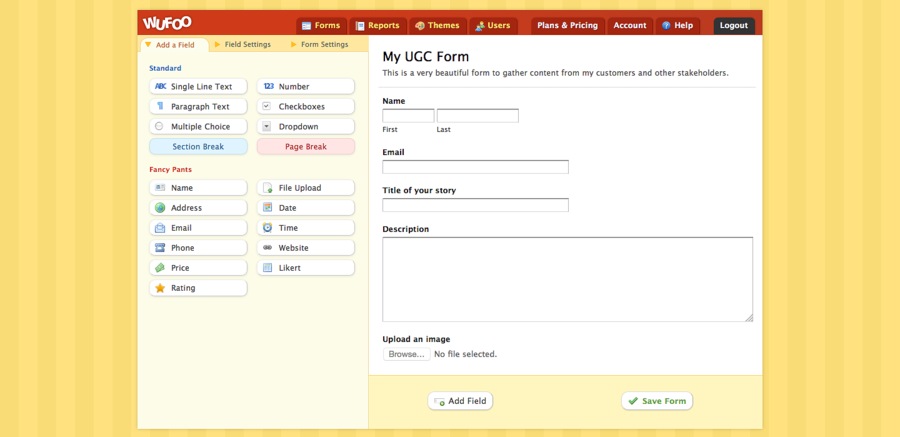
Task: Select the My UGC Form title
Action: coord(425,57)
